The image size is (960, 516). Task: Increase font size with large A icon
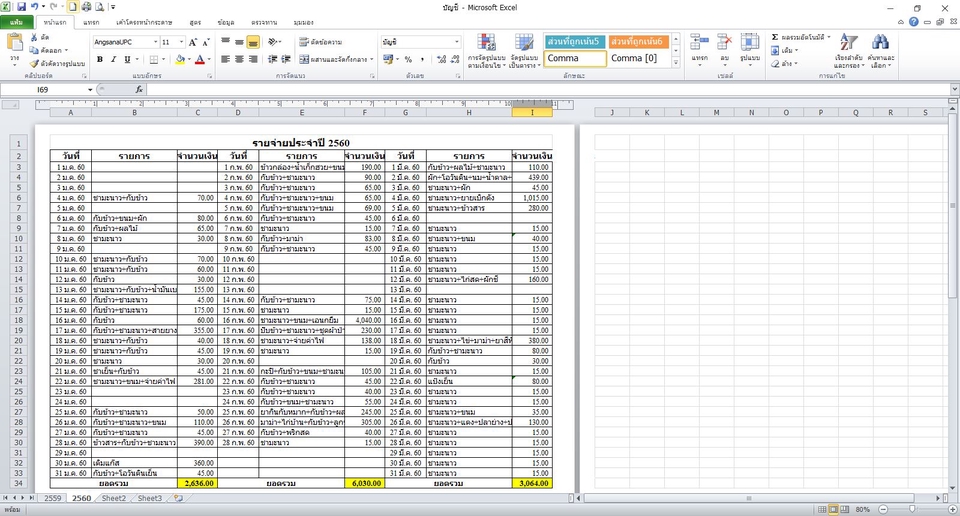pos(193,42)
